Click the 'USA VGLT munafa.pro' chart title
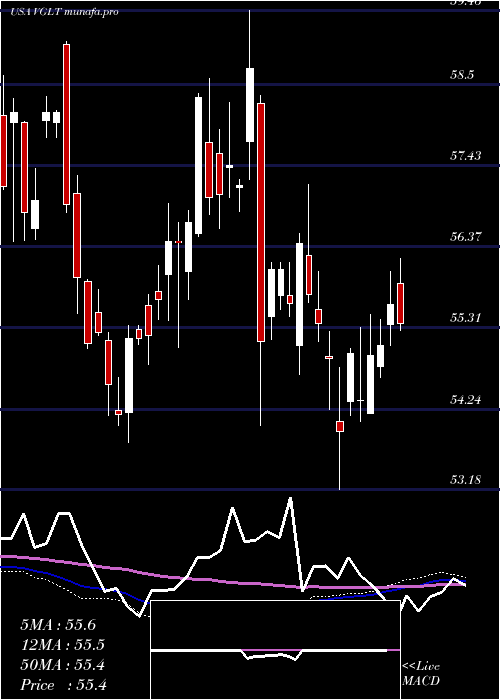Viewport: 500px width, 700px height. (64, 12)
